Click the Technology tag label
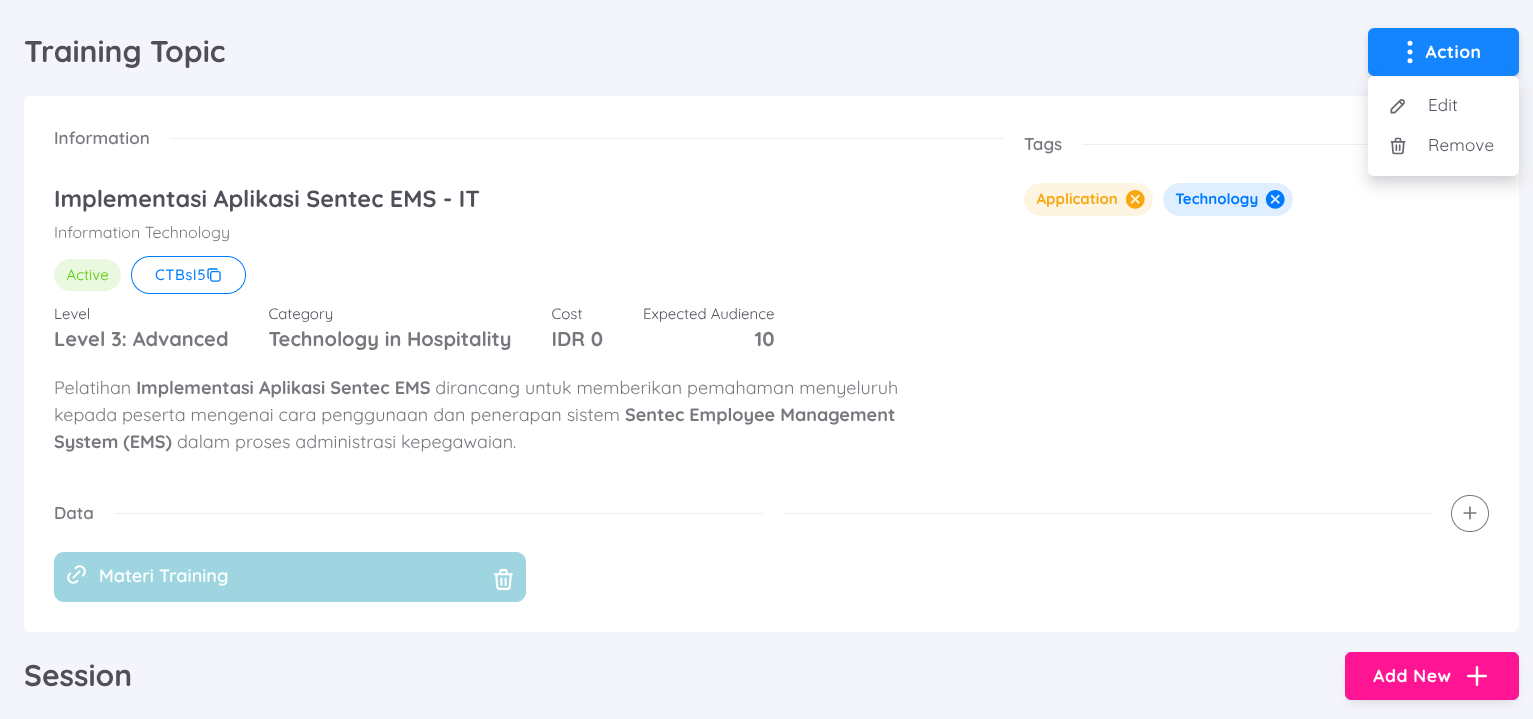This screenshot has width=1533, height=719. 1216,199
